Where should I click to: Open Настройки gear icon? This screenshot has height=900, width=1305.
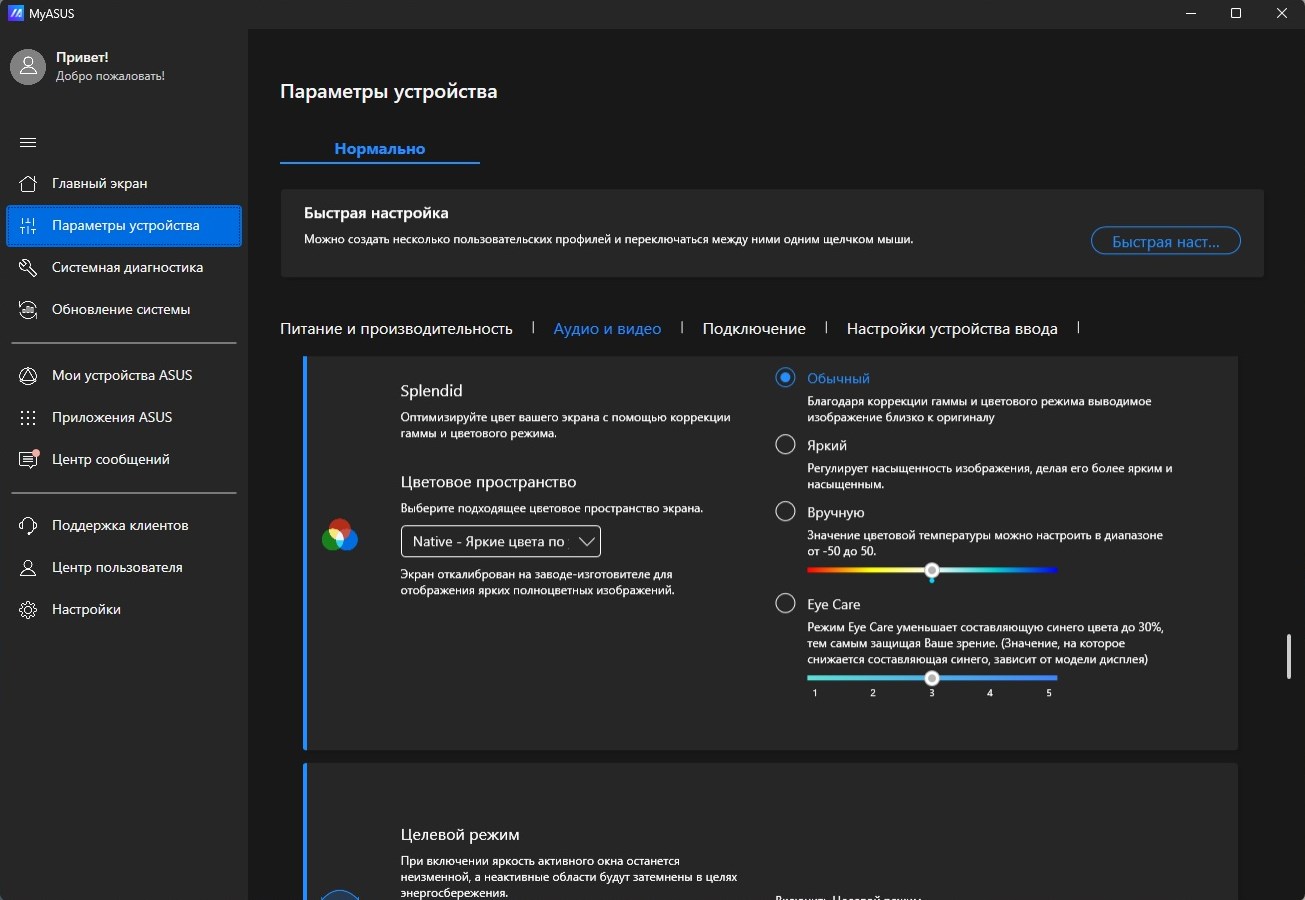pos(28,610)
